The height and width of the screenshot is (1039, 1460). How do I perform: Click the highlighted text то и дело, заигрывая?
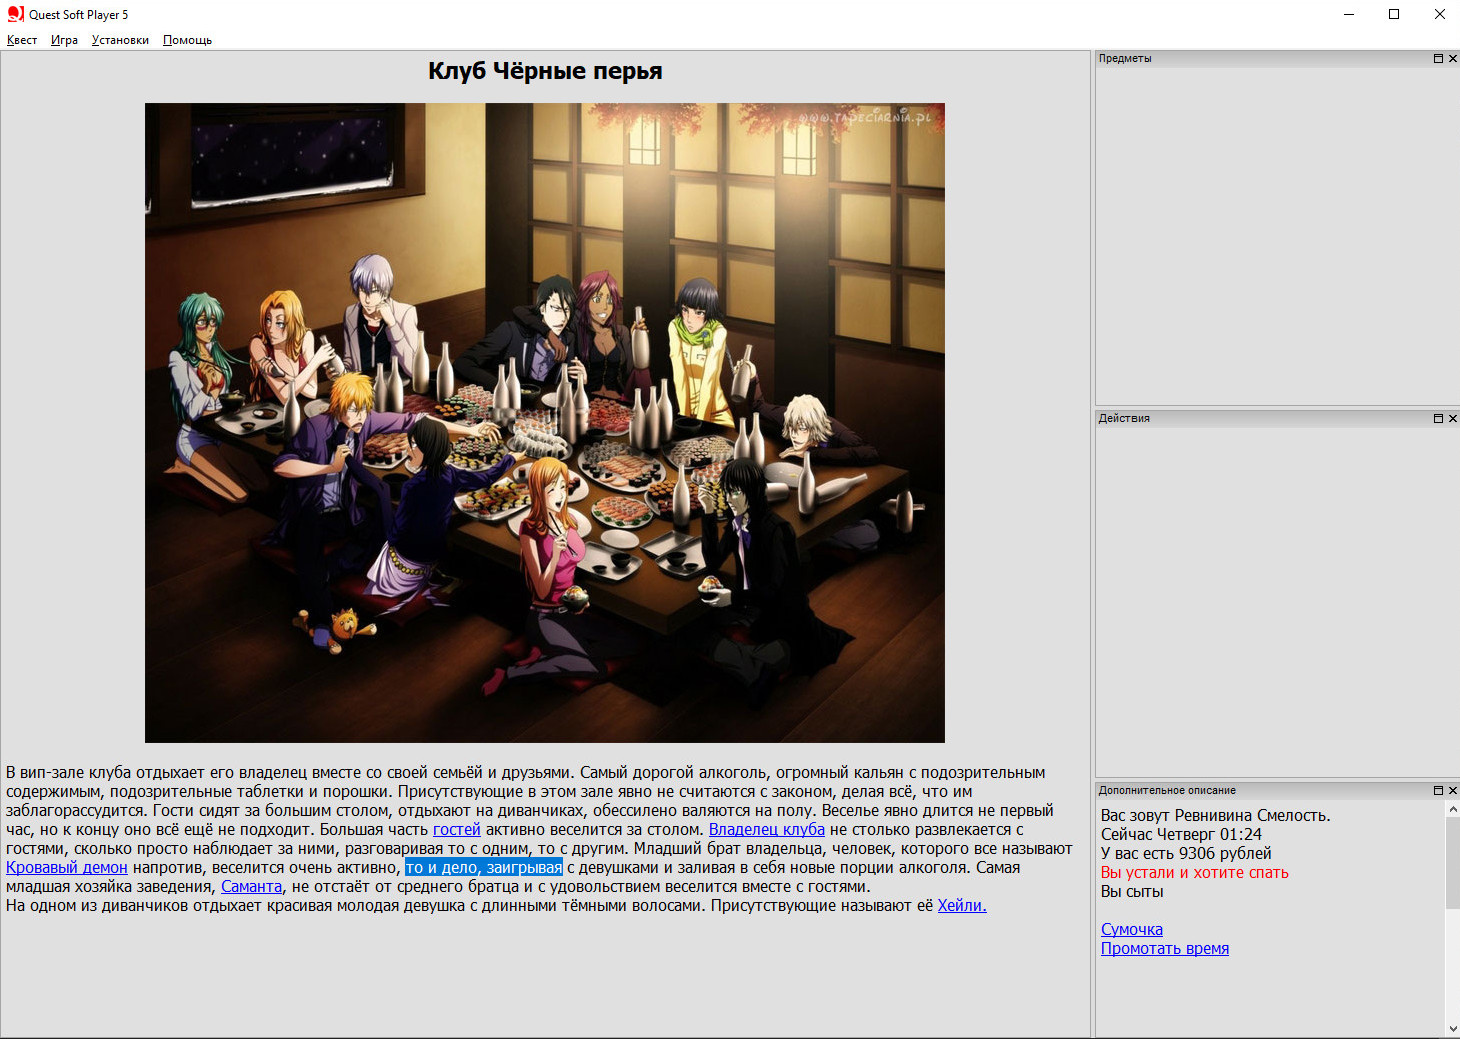click(x=484, y=868)
